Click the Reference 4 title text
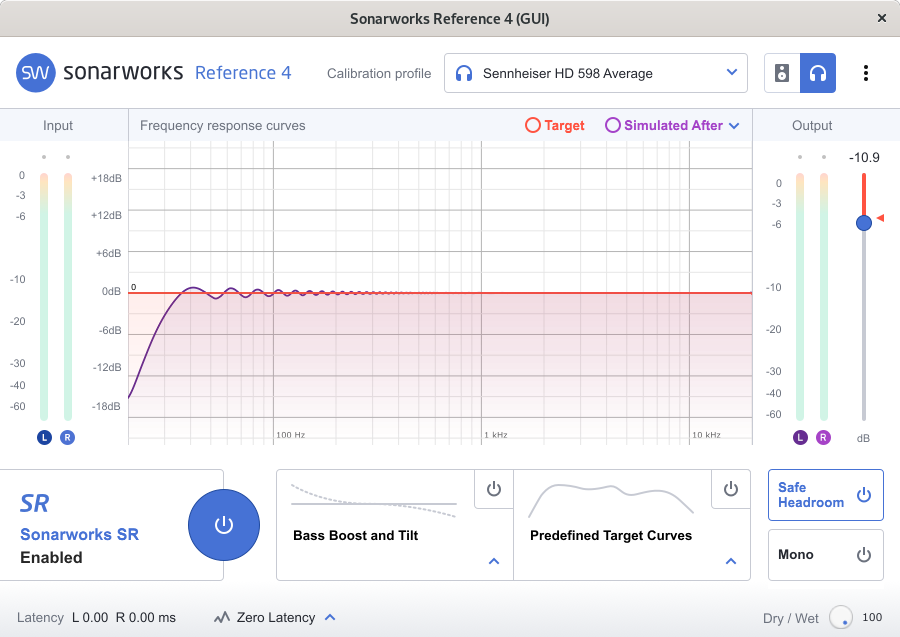The height and width of the screenshot is (637, 900). (x=243, y=73)
